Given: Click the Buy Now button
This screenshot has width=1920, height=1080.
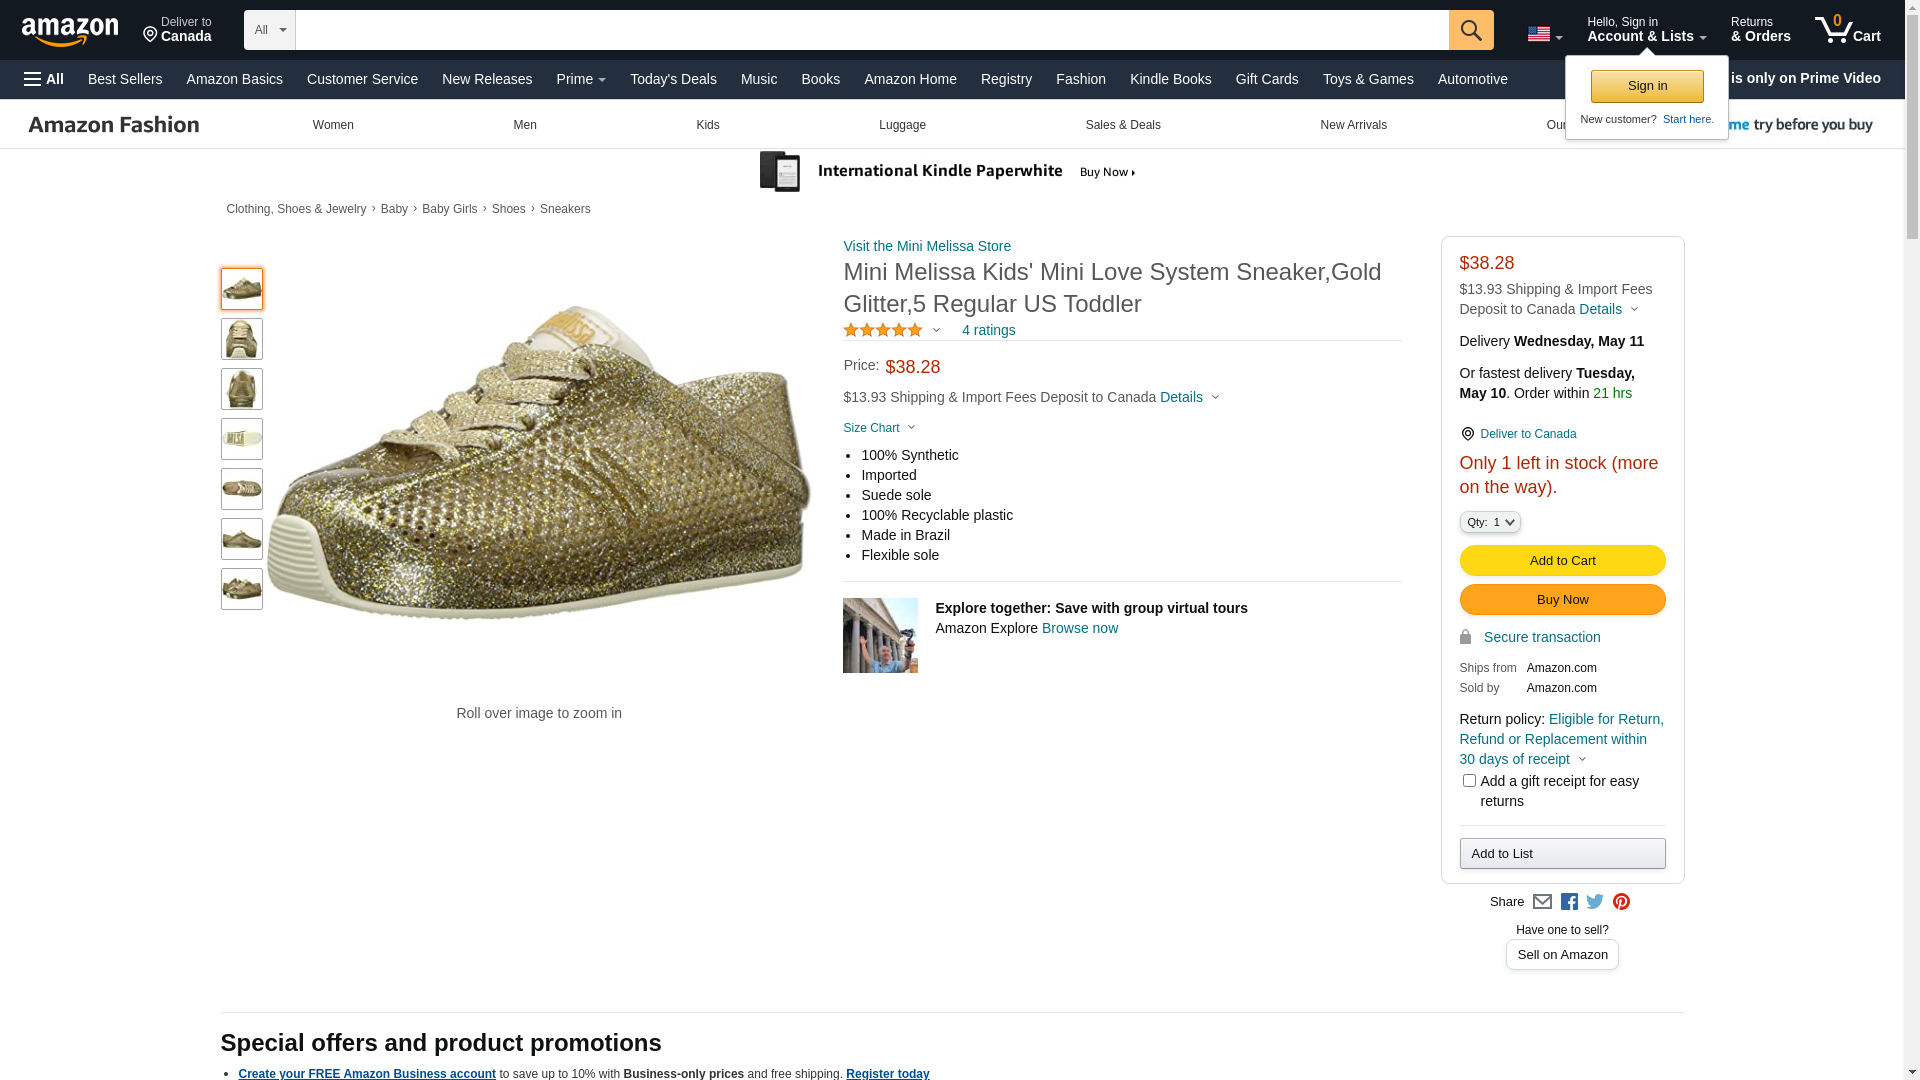Looking at the screenshot, I should [1562, 600].
